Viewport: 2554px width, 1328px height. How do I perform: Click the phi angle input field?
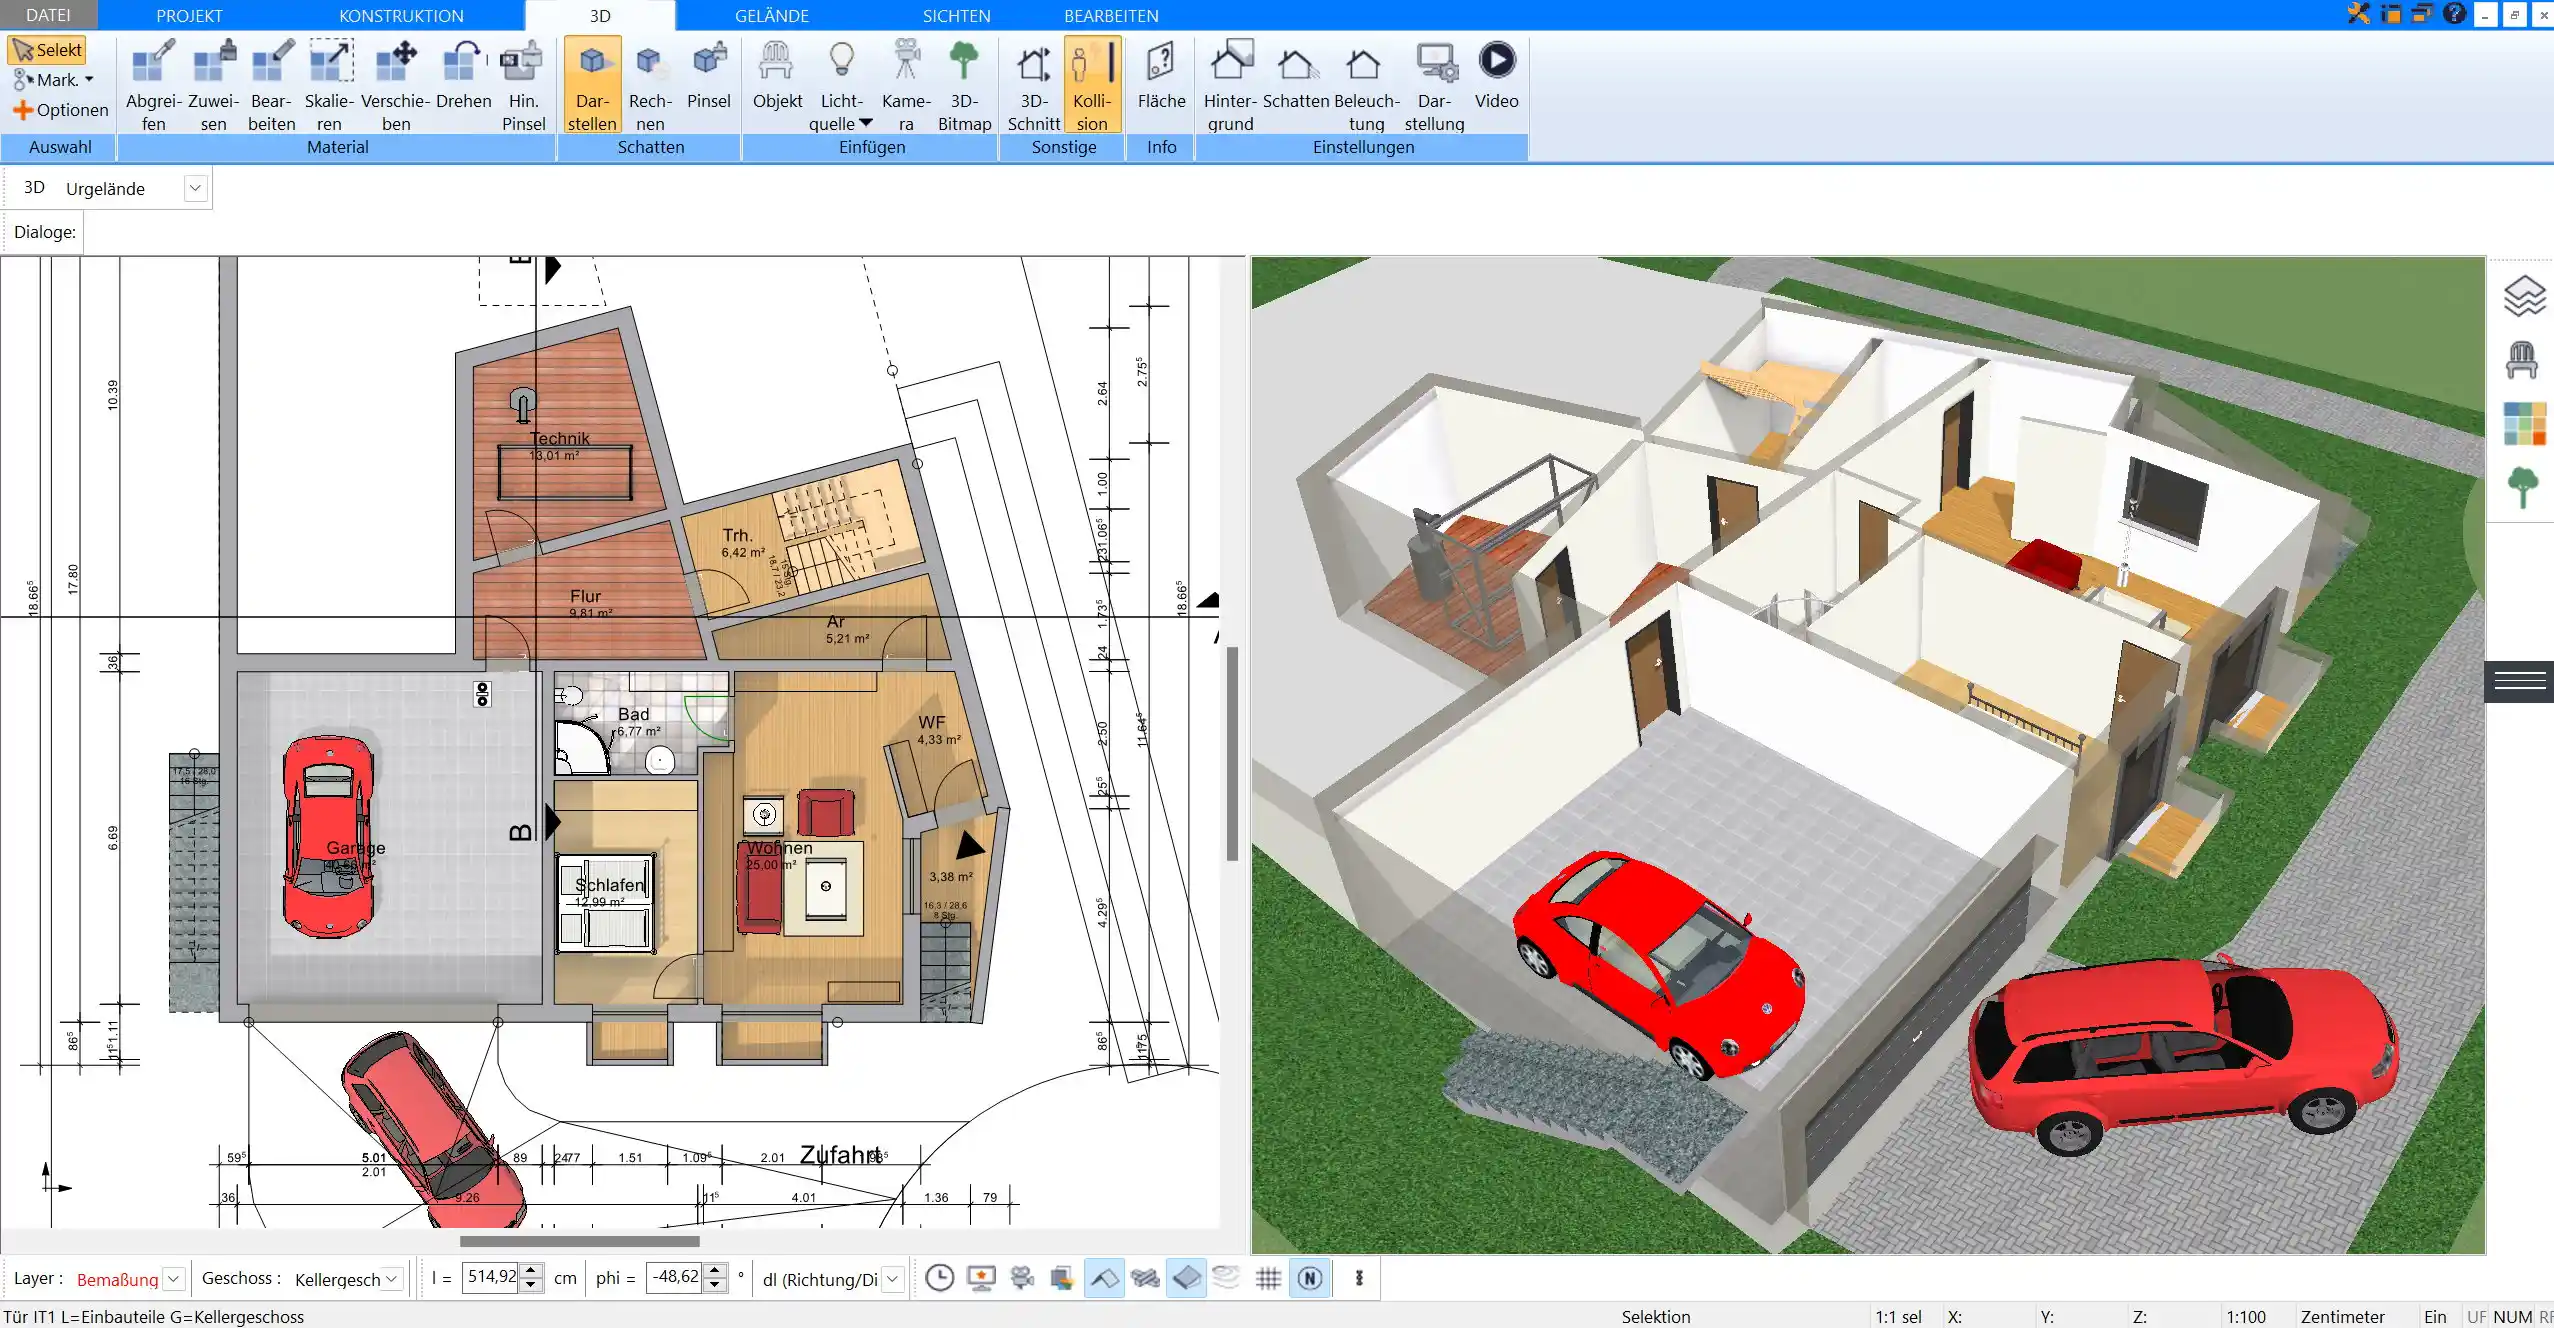(674, 1277)
